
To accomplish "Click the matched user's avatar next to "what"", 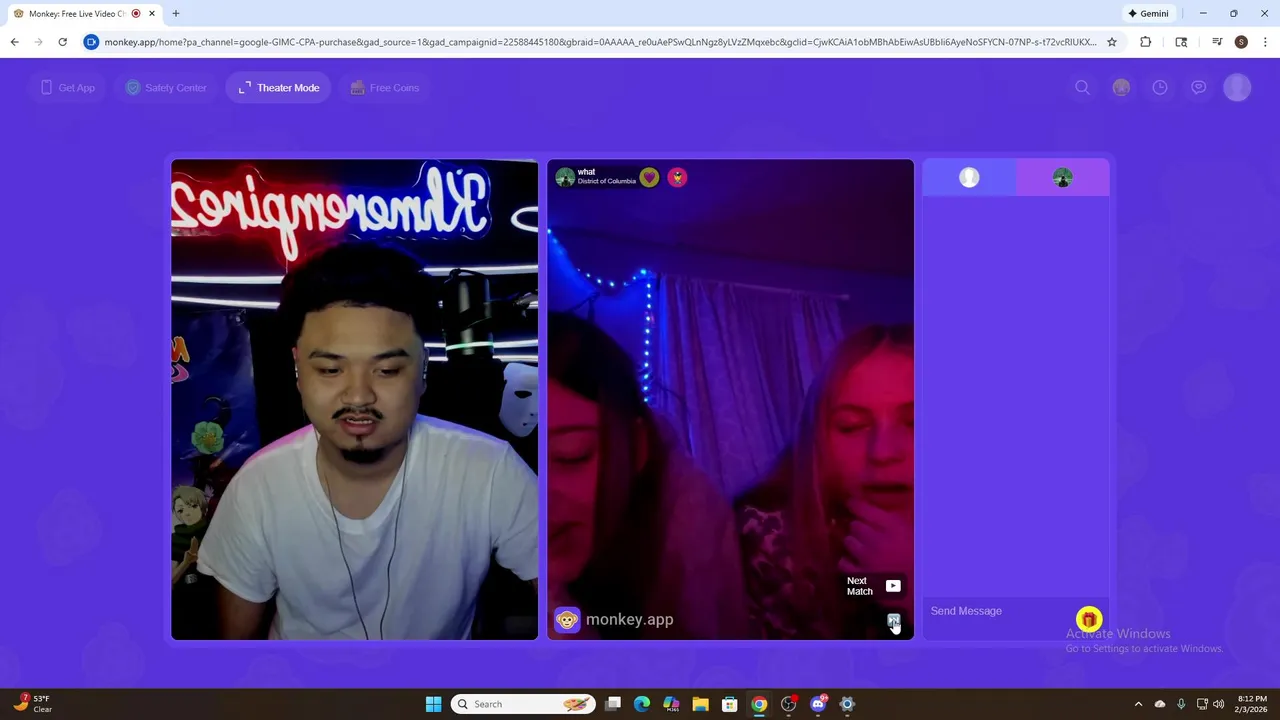I will [x=565, y=177].
